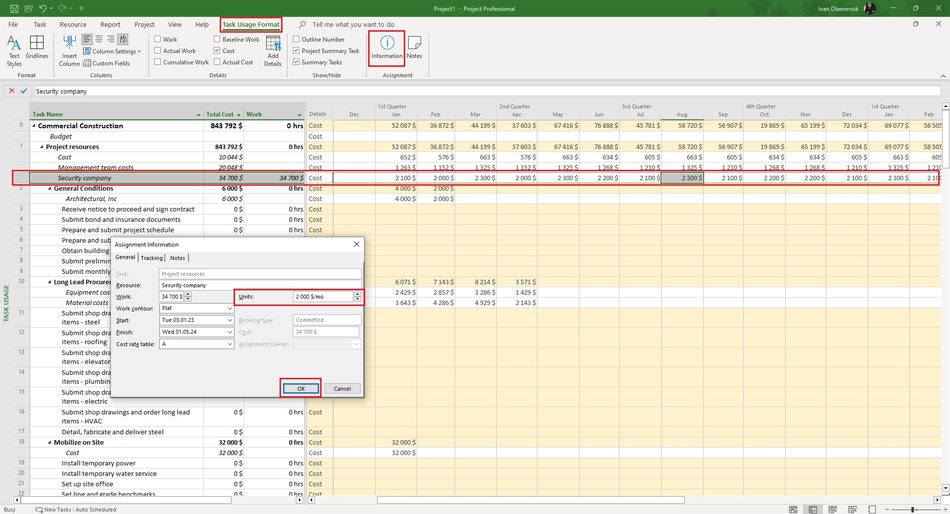
Task: Open the Cost rate table dropdown
Action: click(x=230, y=344)
